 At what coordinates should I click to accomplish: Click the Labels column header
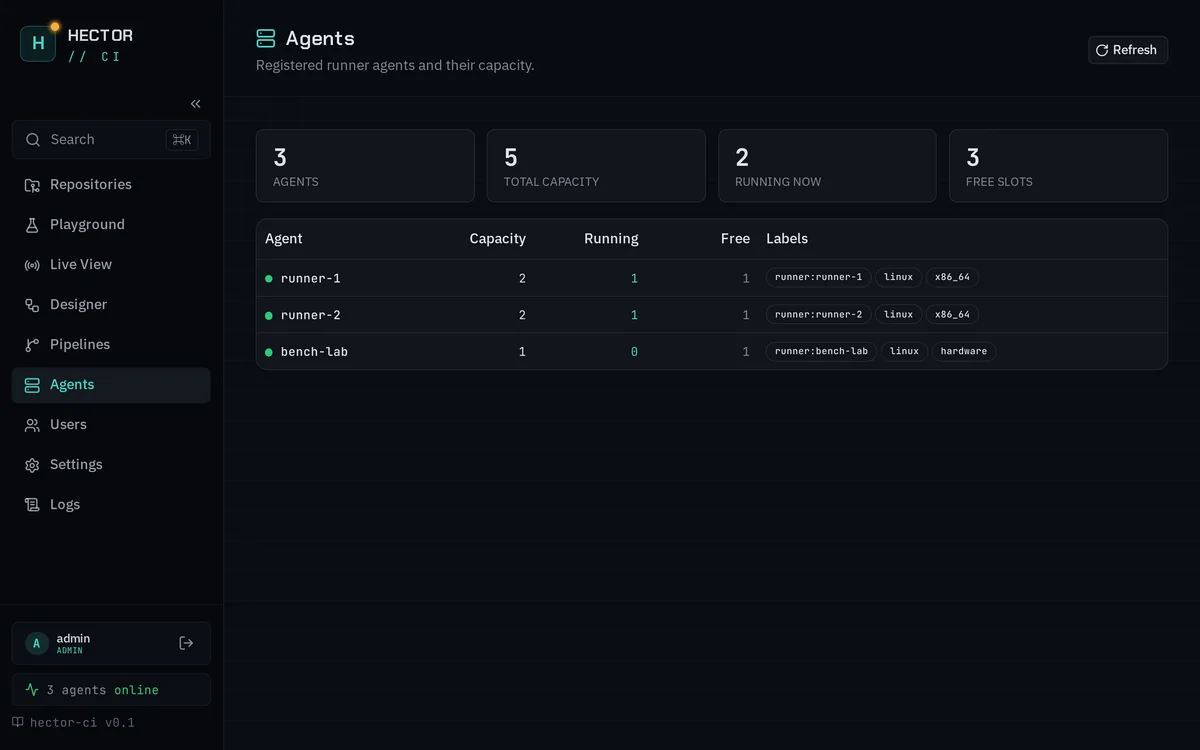point(787,239)
